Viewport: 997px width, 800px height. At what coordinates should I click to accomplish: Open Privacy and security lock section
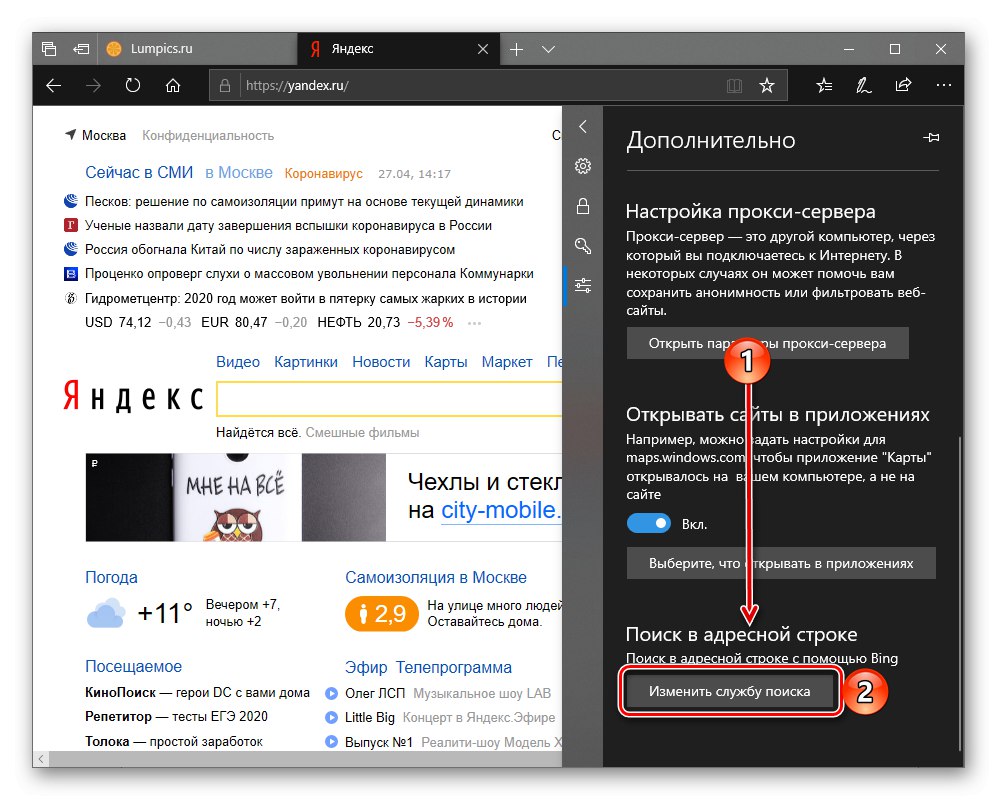[583, 206]
